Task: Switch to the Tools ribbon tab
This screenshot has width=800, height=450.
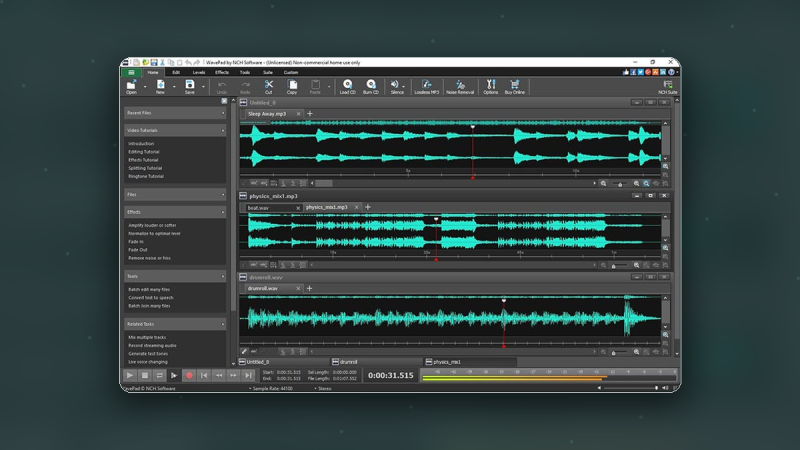Action: click(x=245, y=72)
